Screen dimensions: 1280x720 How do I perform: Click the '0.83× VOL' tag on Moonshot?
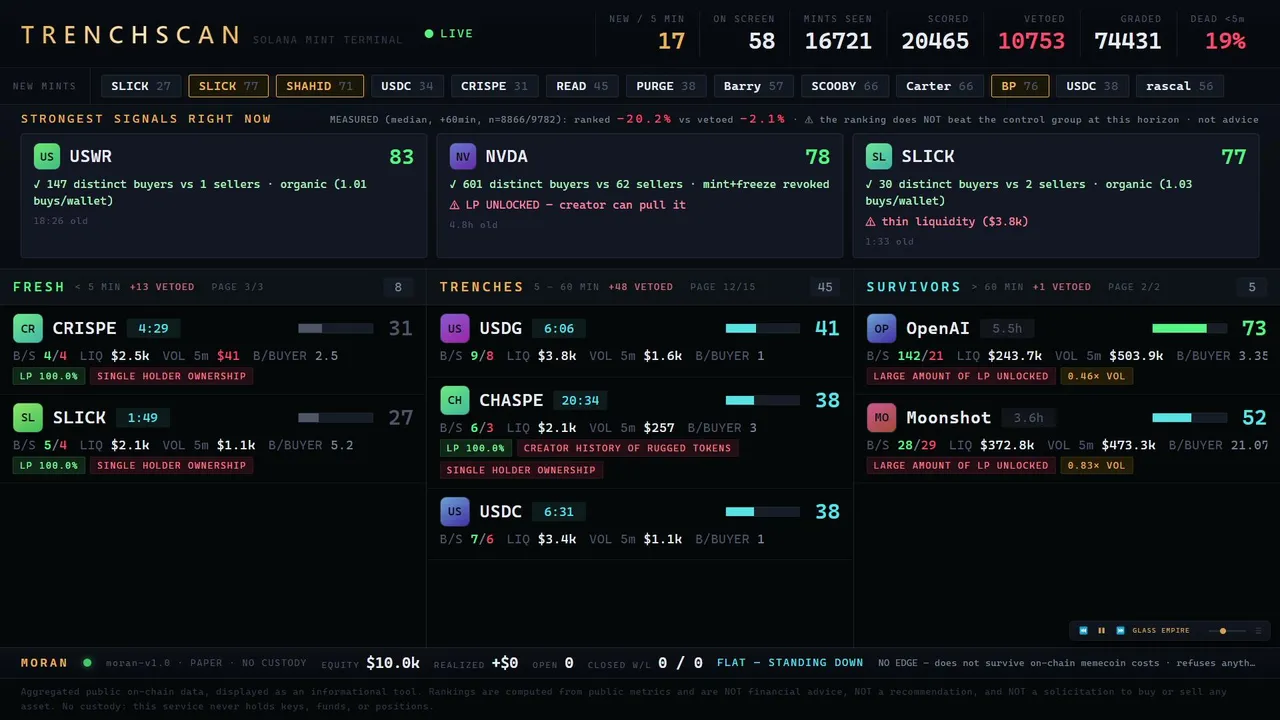click(1096, 465)
